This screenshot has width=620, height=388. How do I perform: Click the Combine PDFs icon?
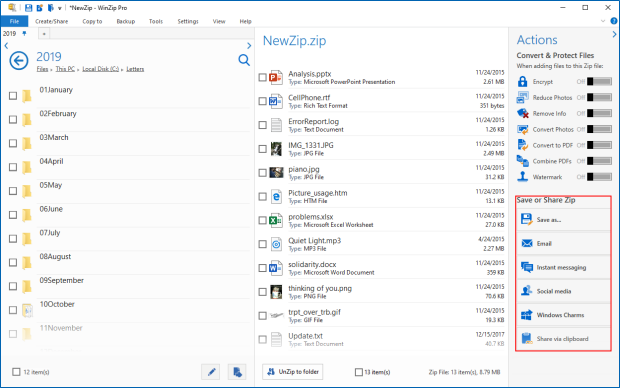[x=523, y=161]
